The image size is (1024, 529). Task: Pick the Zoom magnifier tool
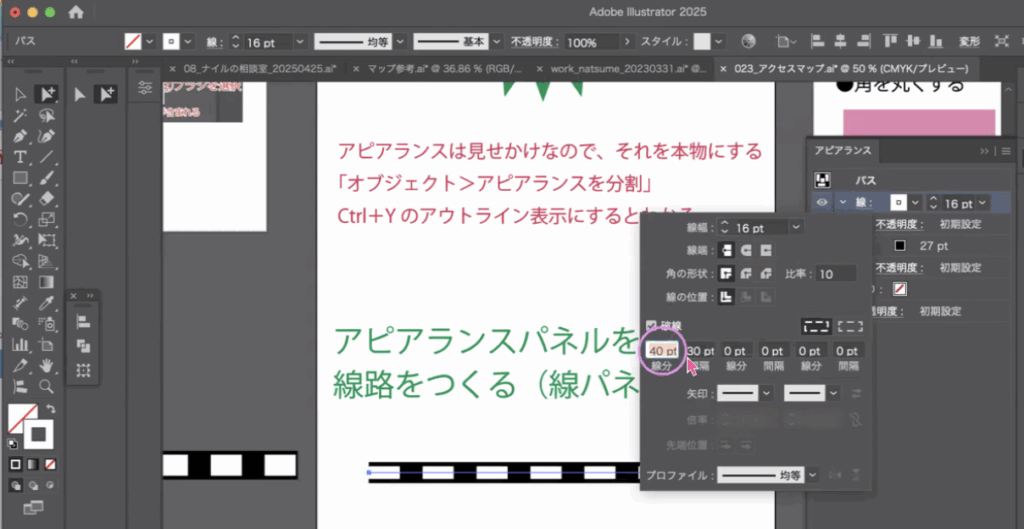[x=46, y=386]
